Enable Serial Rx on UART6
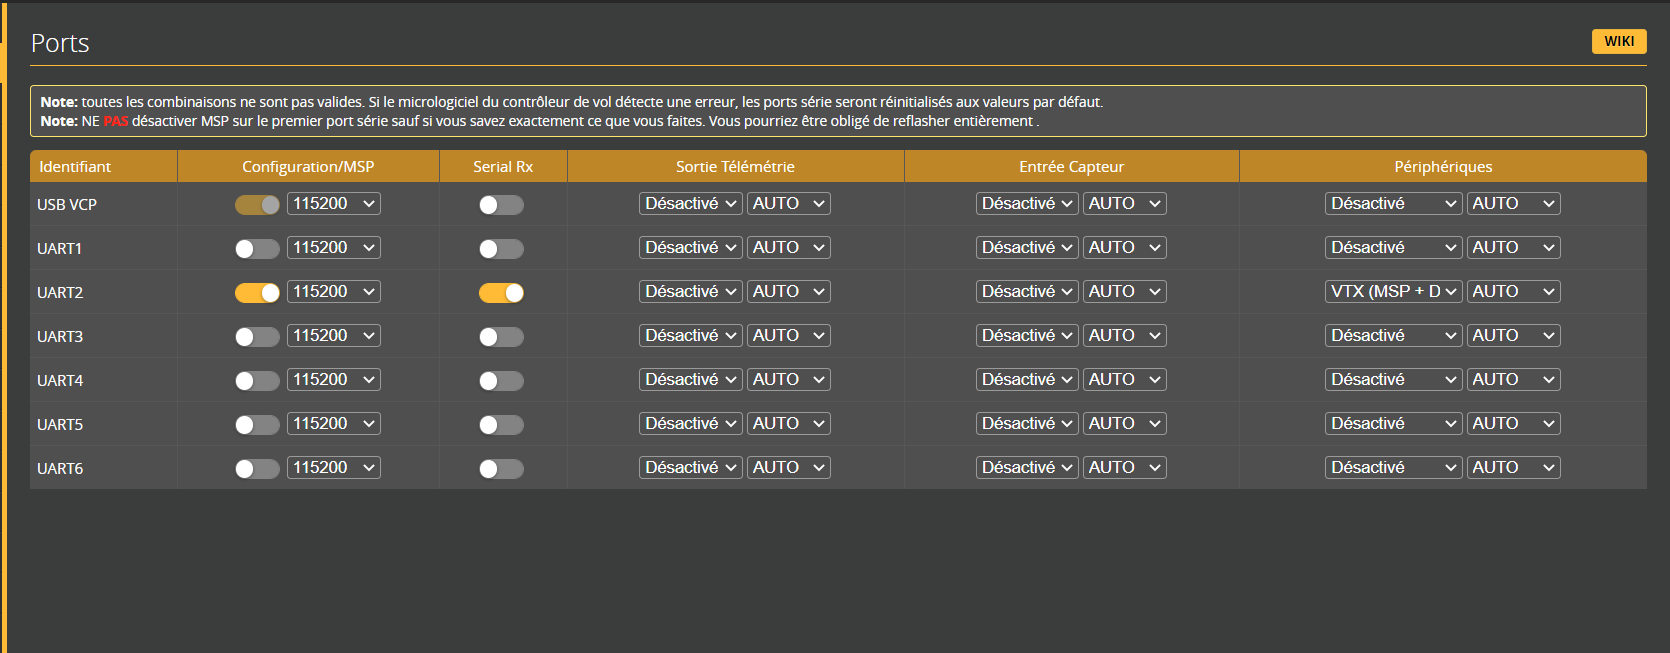This screenshot has width=1670, height=653. (x=501, y=469)
